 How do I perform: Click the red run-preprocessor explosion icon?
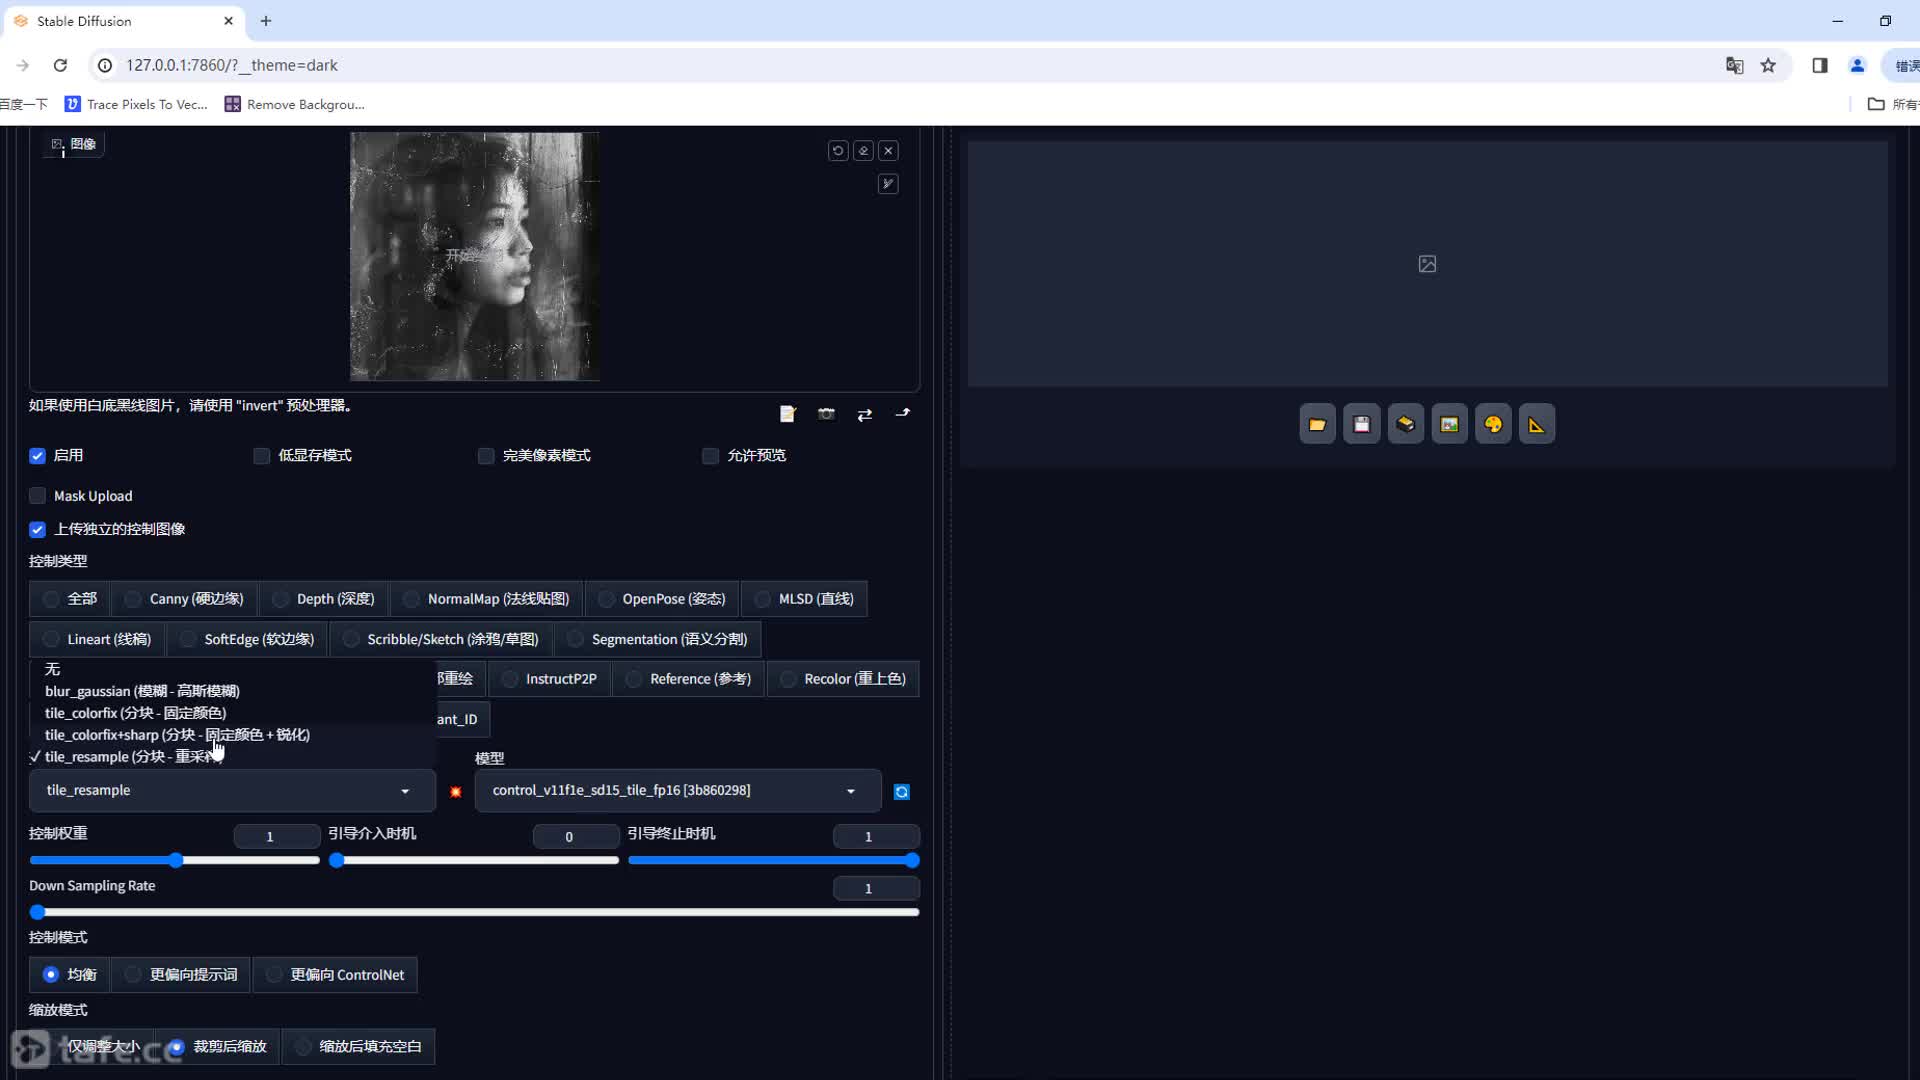point(456,792)
